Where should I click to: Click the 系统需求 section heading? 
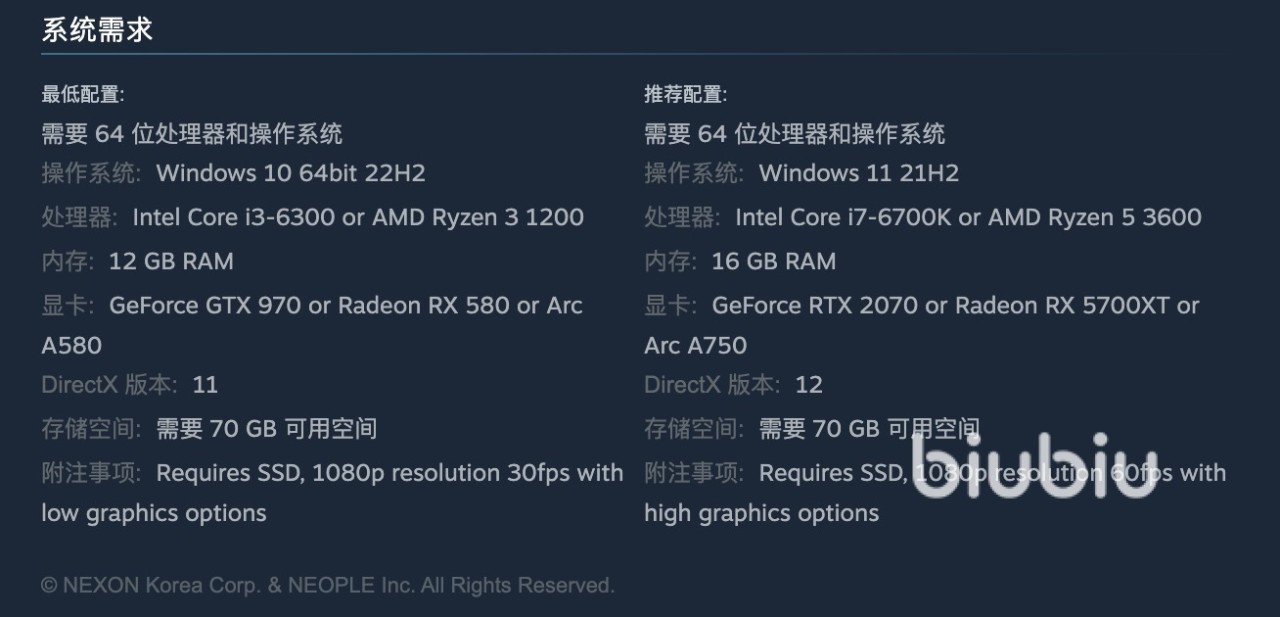point(97,29)
